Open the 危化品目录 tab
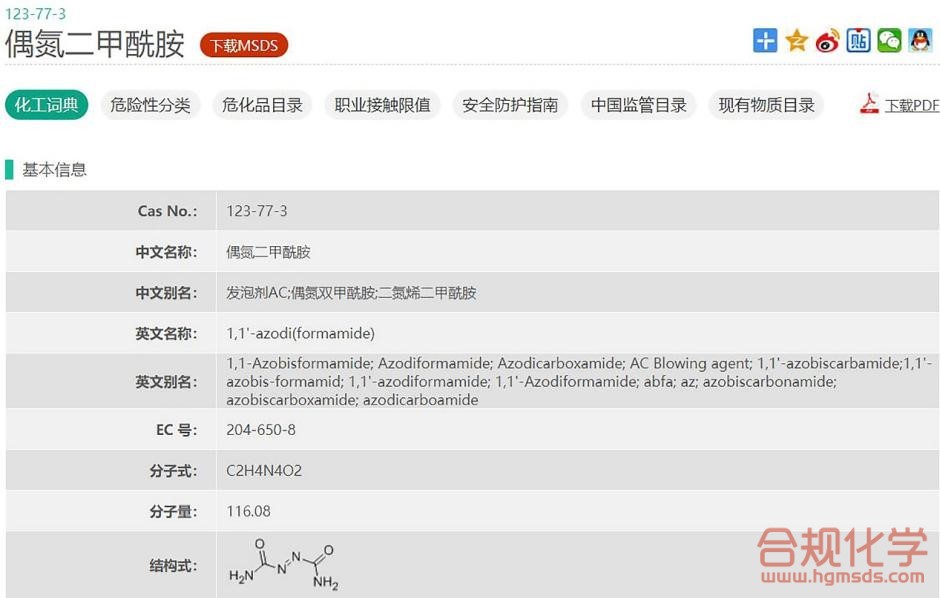 click(x=262, y=105)
